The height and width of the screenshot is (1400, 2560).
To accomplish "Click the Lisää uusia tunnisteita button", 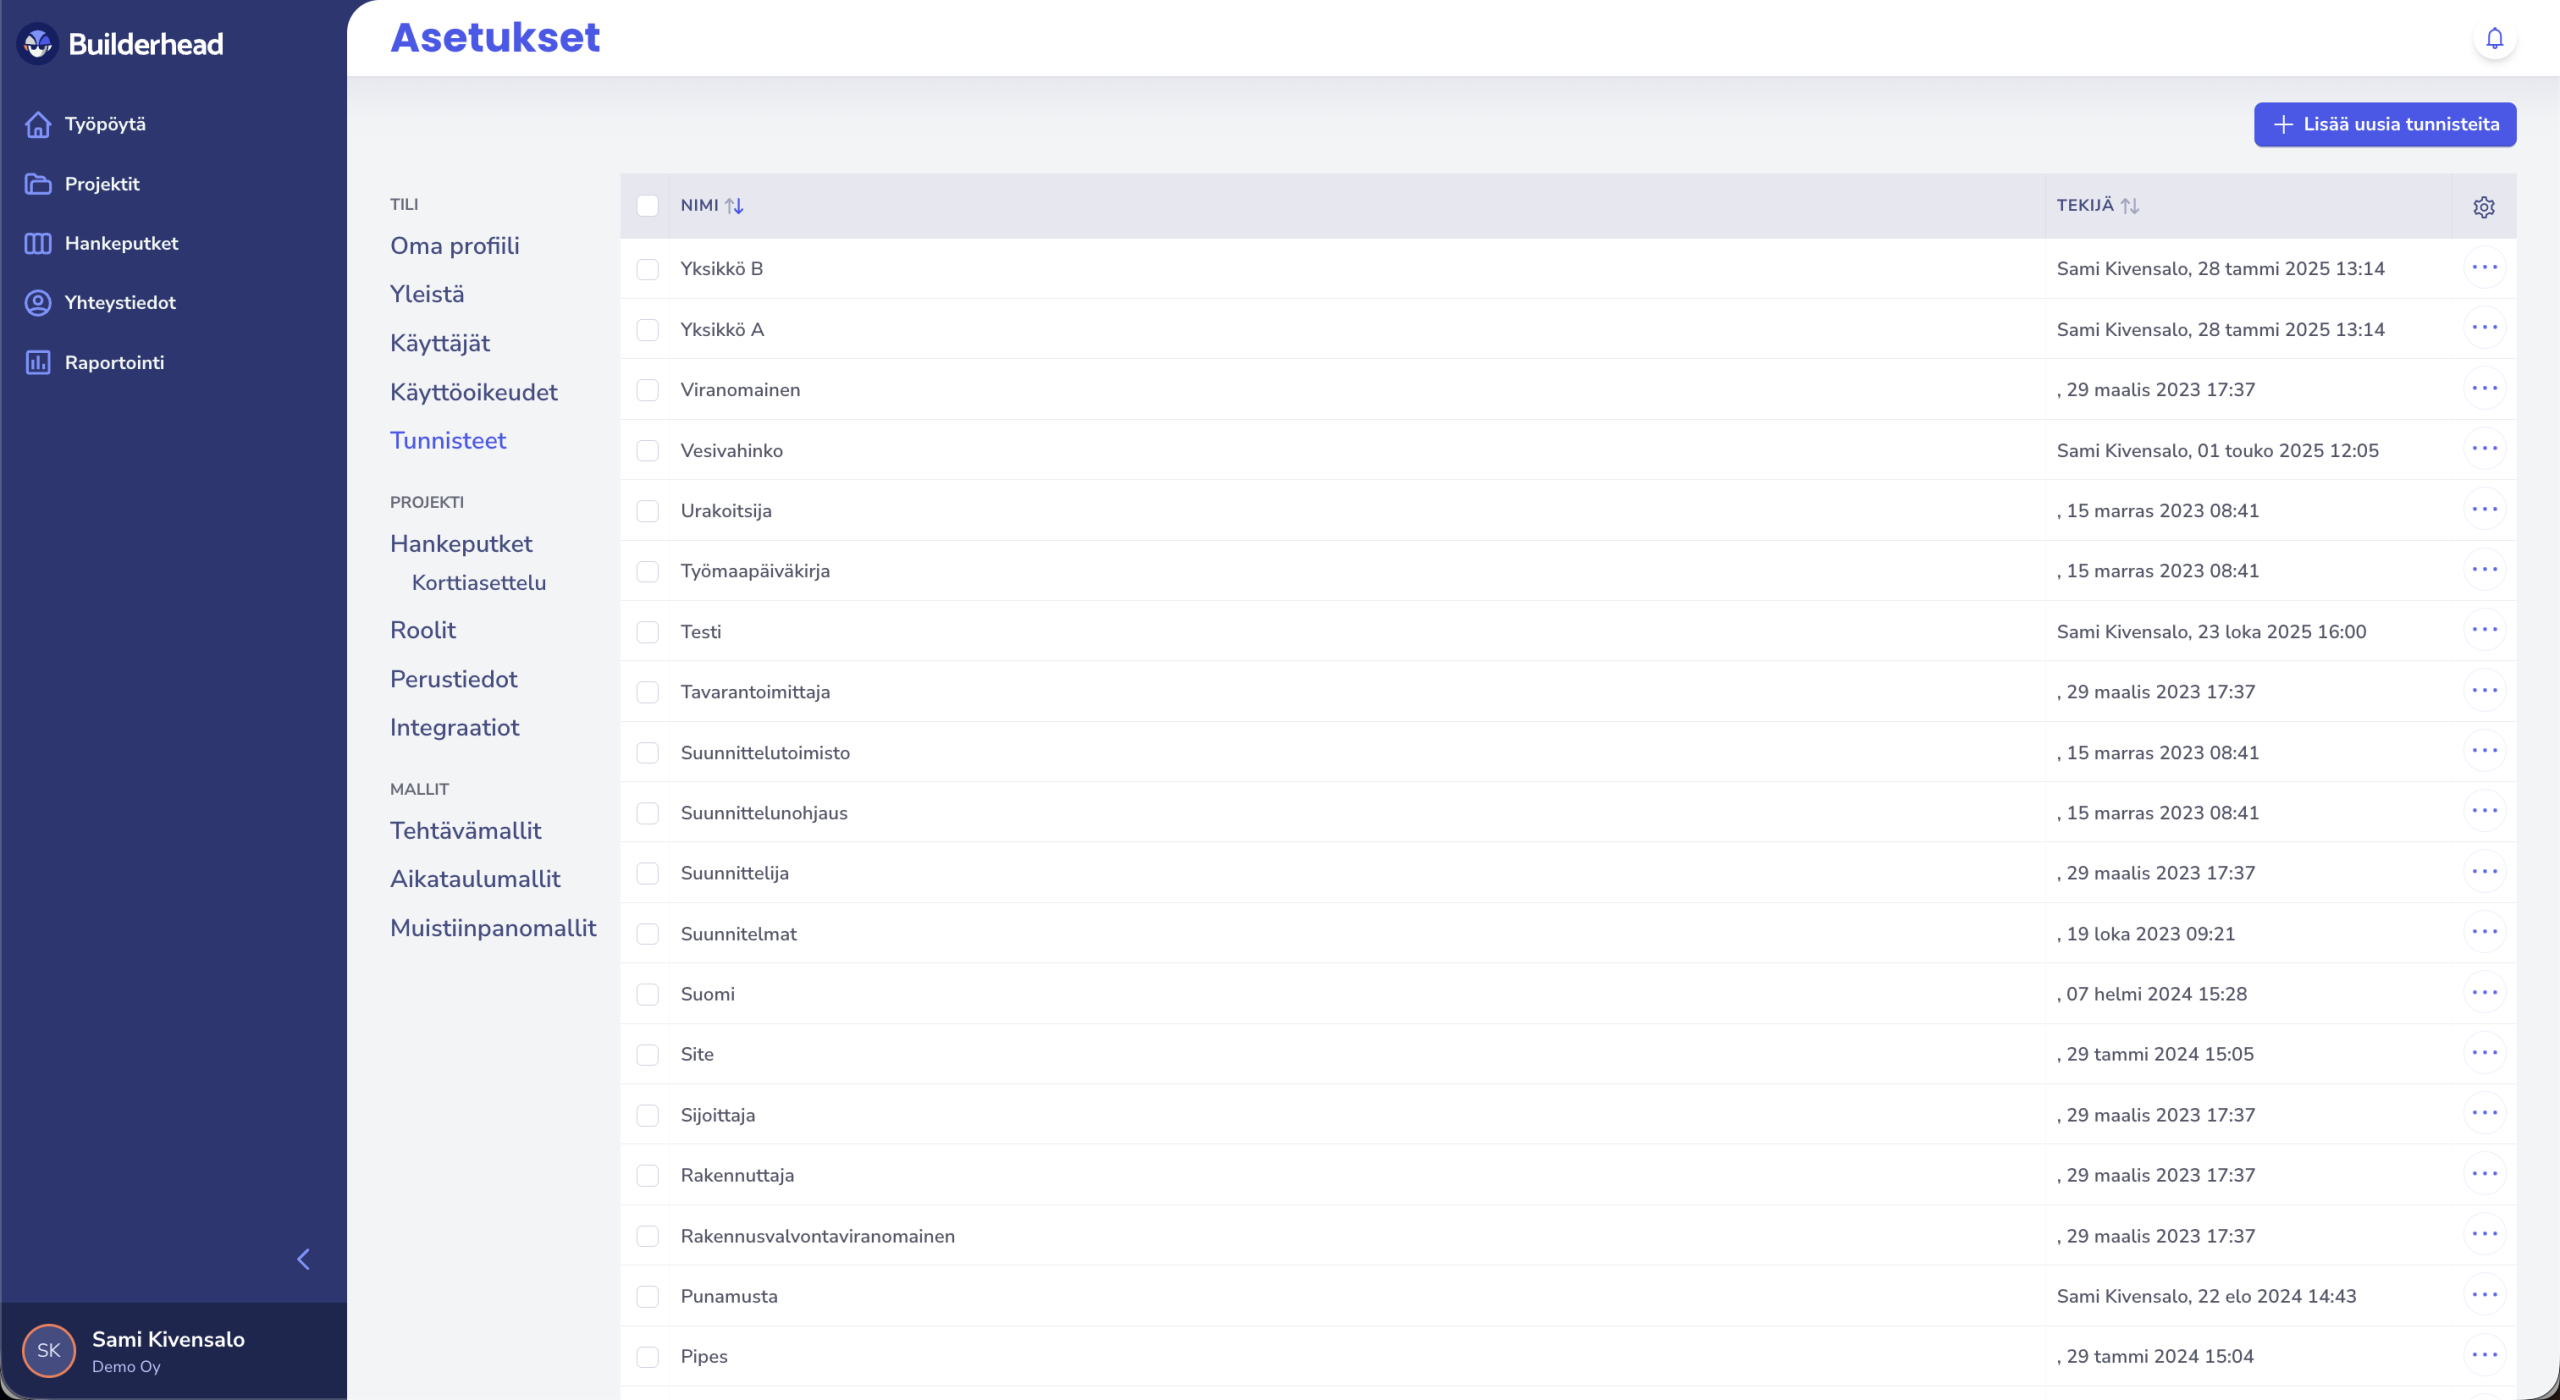I will [x=2384, y=124].
